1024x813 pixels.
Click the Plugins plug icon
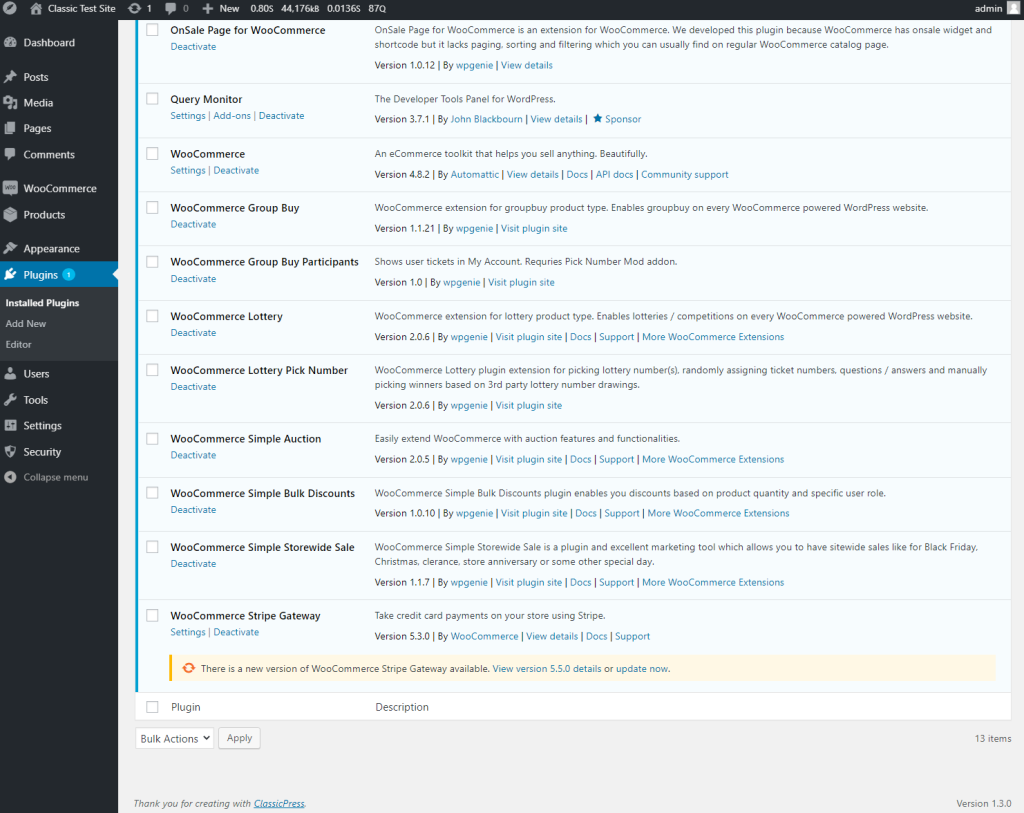tap(10, 275)
